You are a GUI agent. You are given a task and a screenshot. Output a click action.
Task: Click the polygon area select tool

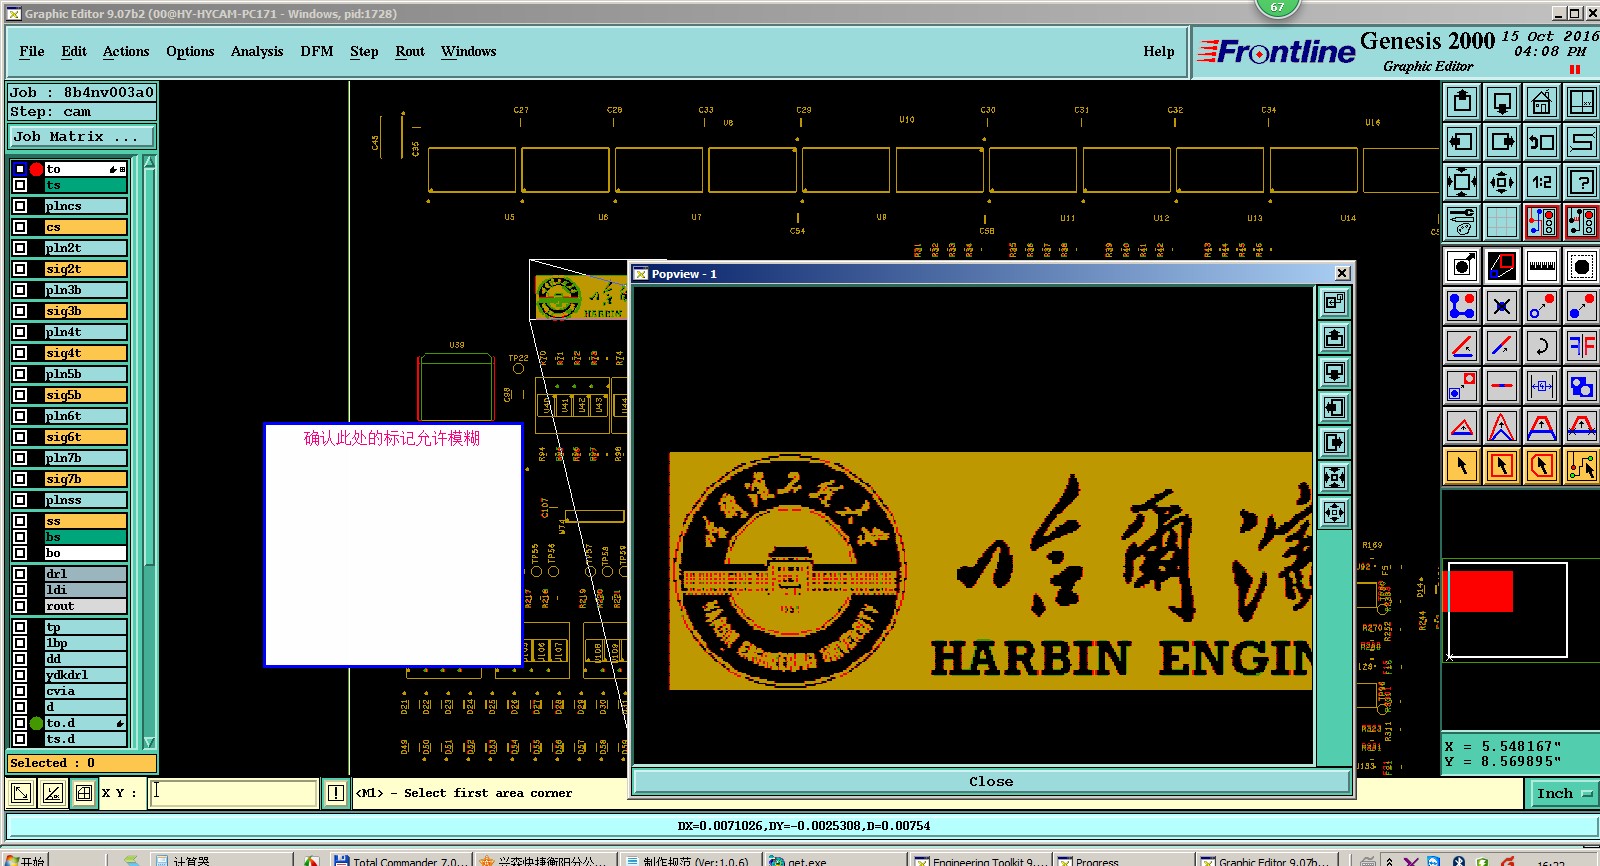click(x=1542, y=466)
